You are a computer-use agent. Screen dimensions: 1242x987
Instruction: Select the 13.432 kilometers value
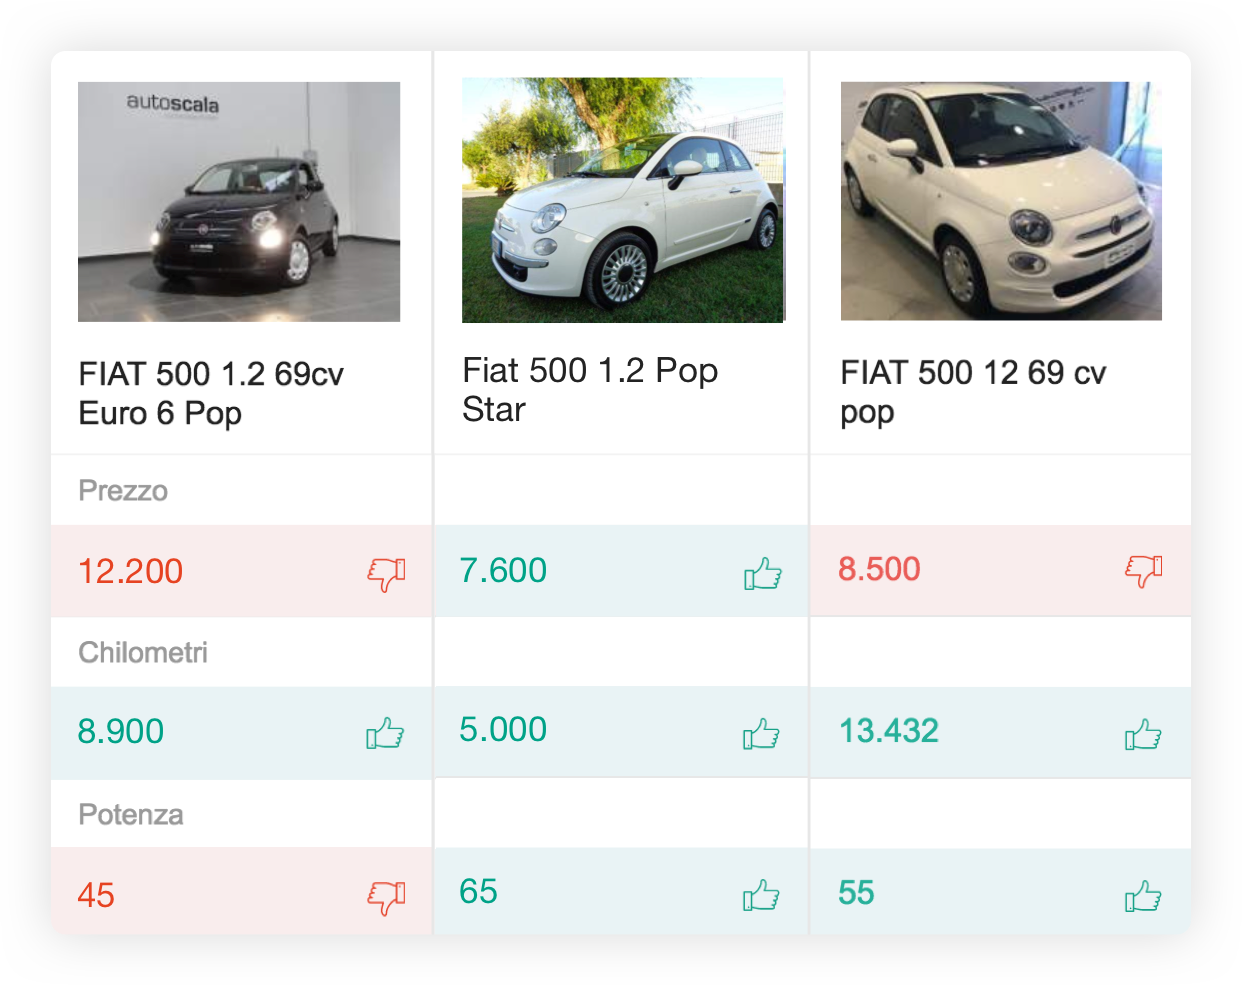tap(889, 731)
